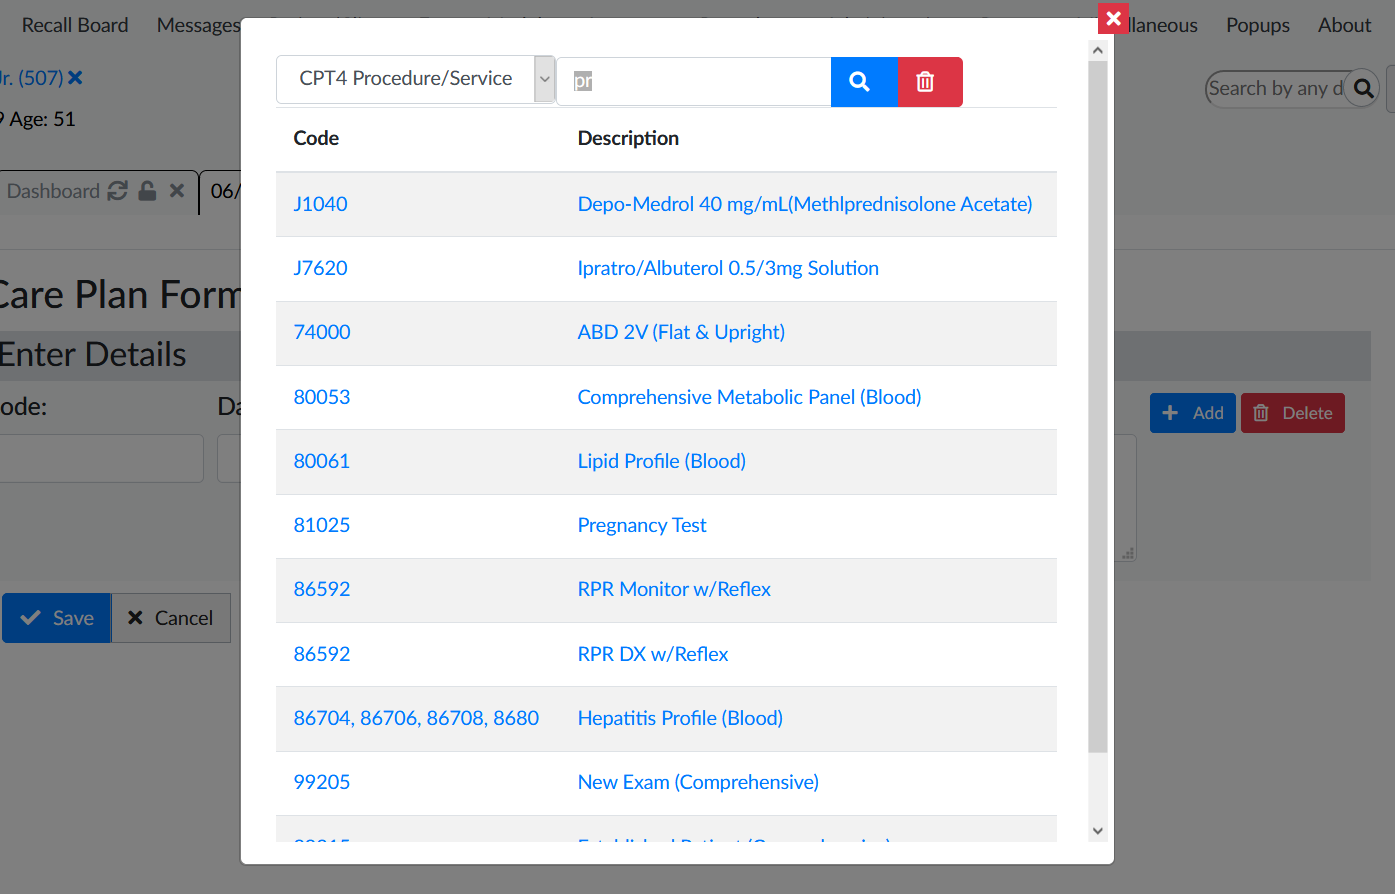
Task: Click the Add button on the form
Action: [1192, 412]
